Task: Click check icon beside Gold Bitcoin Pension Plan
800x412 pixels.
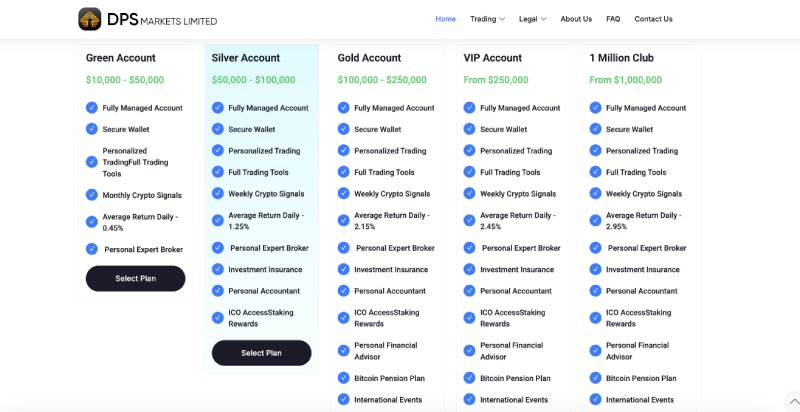Action: (344, 378)
